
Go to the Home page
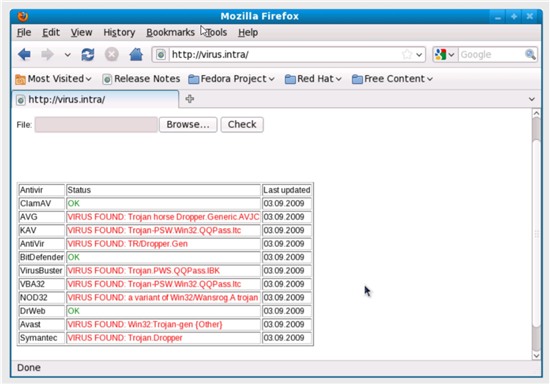[136, 54]
